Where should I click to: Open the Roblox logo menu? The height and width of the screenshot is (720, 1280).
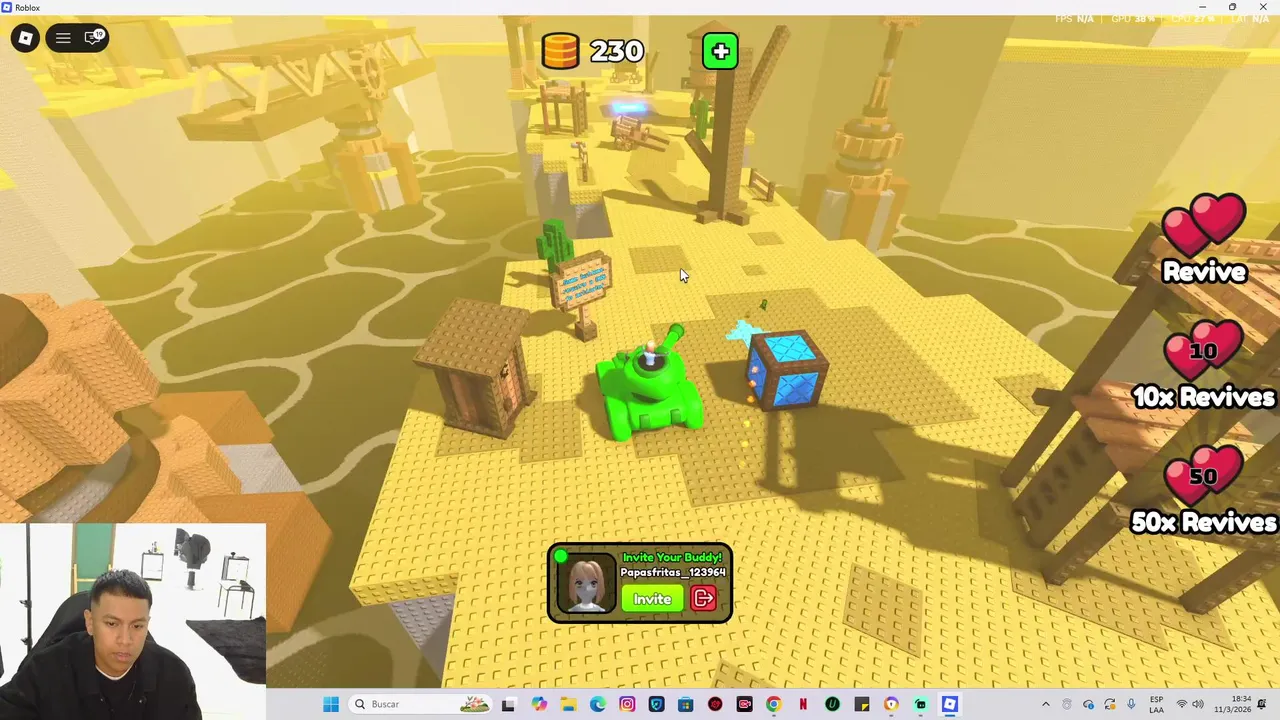coord(25,38)
